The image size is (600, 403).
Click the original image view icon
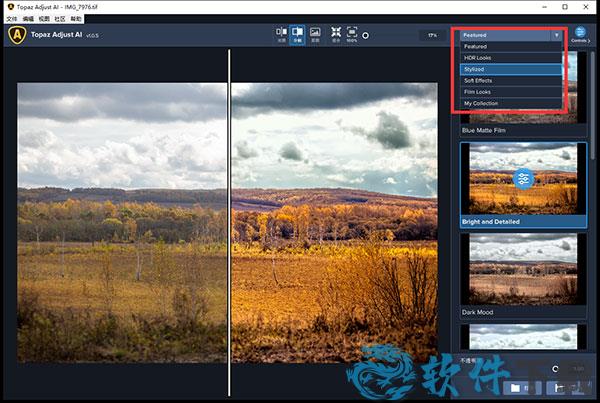coord(316,33)
